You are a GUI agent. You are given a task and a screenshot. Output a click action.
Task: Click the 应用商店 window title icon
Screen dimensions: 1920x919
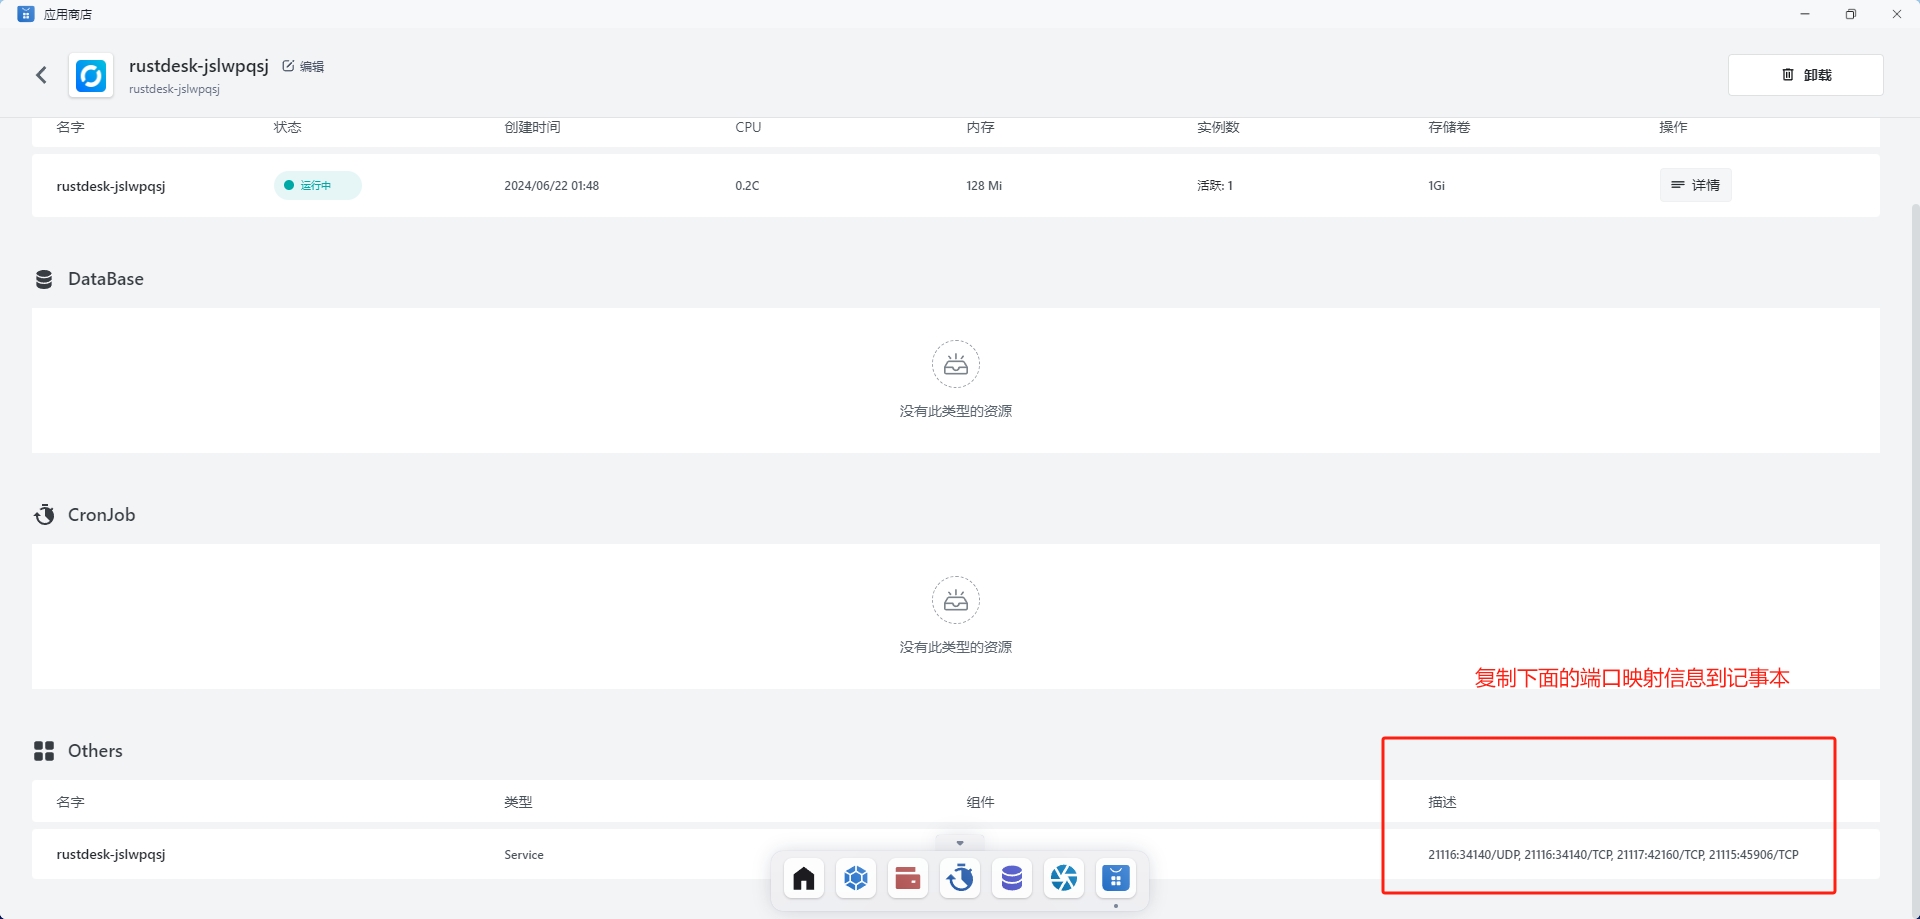[x=26, y=14]
